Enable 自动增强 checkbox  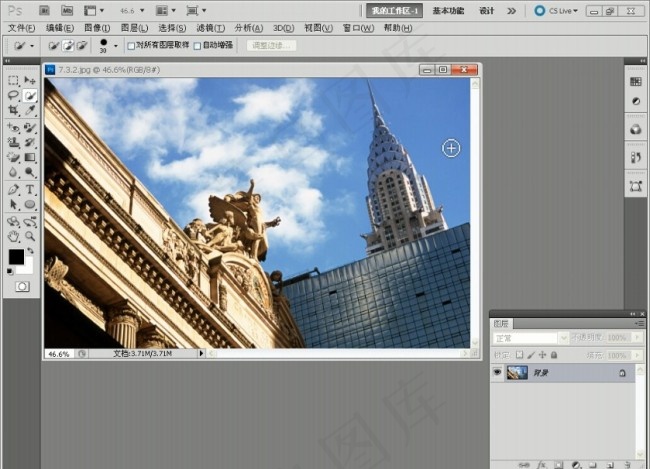click(197, 46)
